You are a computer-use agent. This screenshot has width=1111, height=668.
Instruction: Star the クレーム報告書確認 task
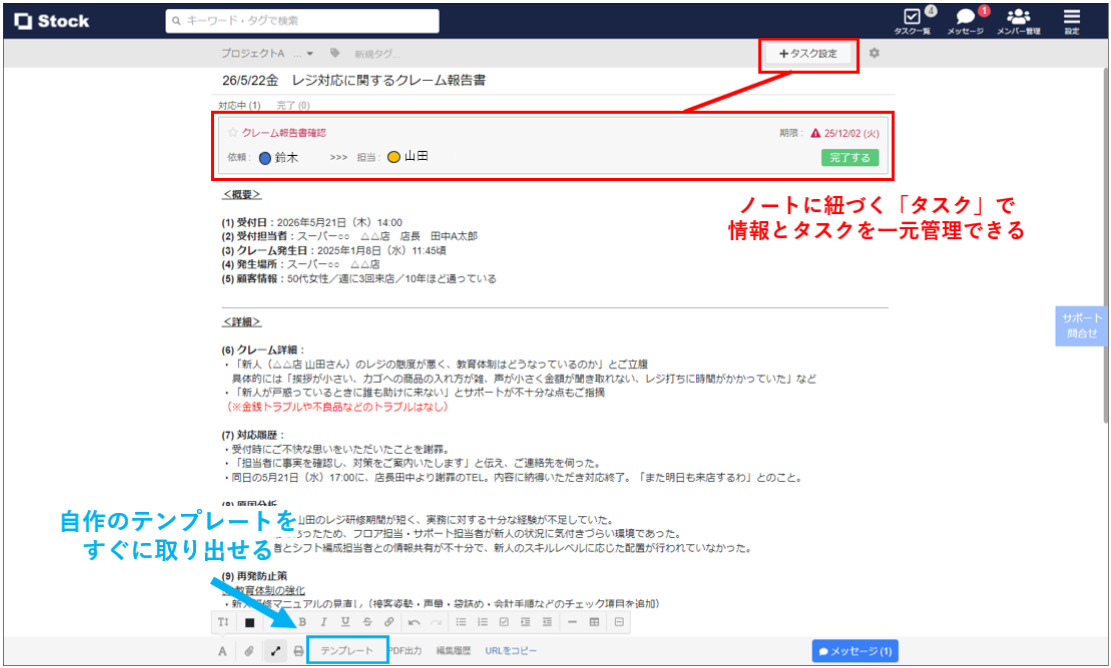point(233,132)
